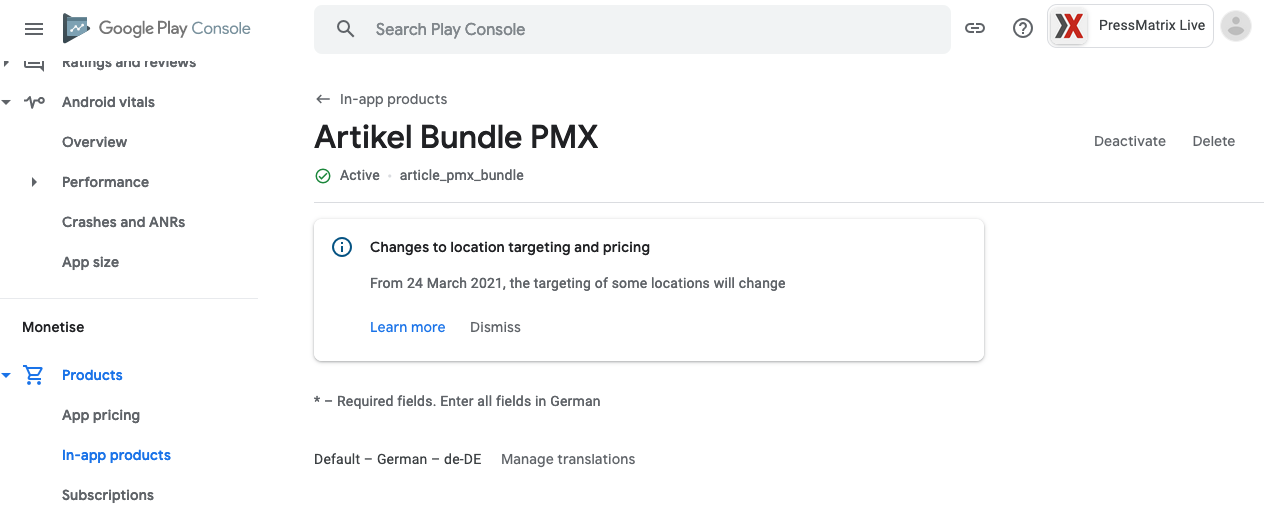Open the hamburger navigation menu
Image resolution: width=1264 pixels, height=512 pixels.
pos(34,29)
